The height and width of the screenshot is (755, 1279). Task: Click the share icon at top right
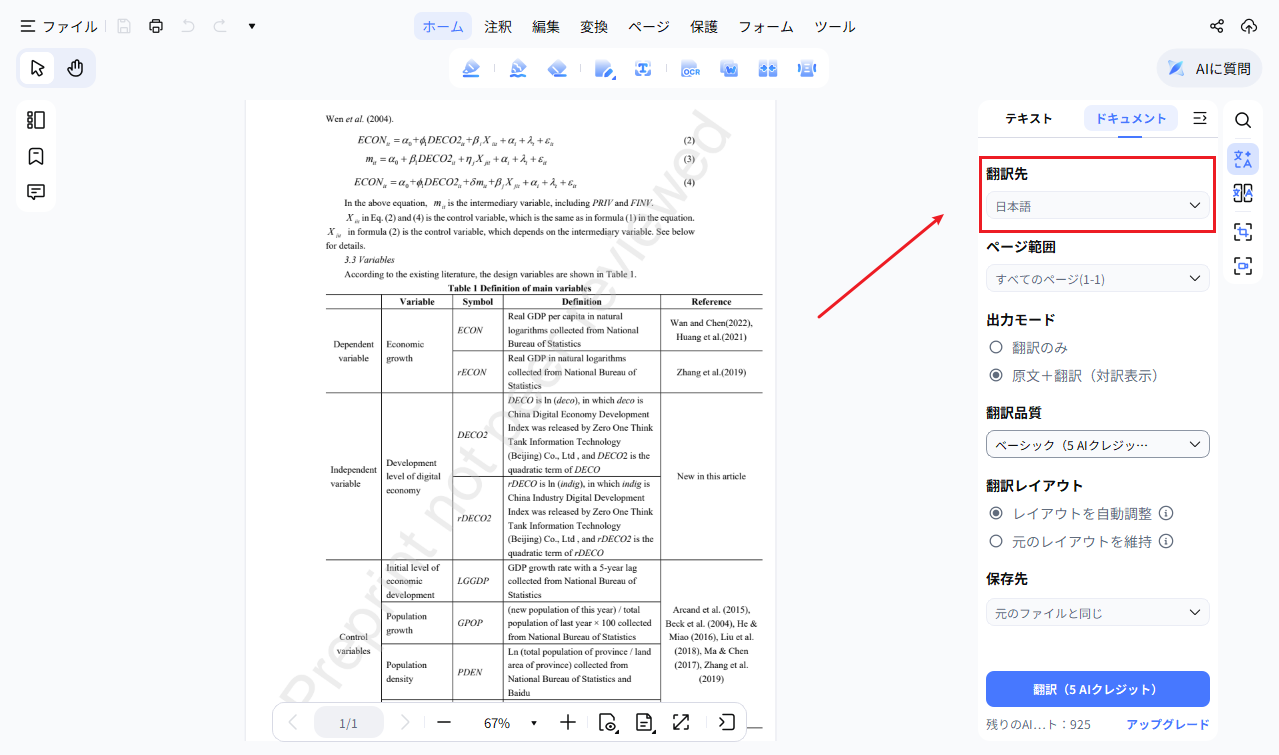(x=1217, y=26)
